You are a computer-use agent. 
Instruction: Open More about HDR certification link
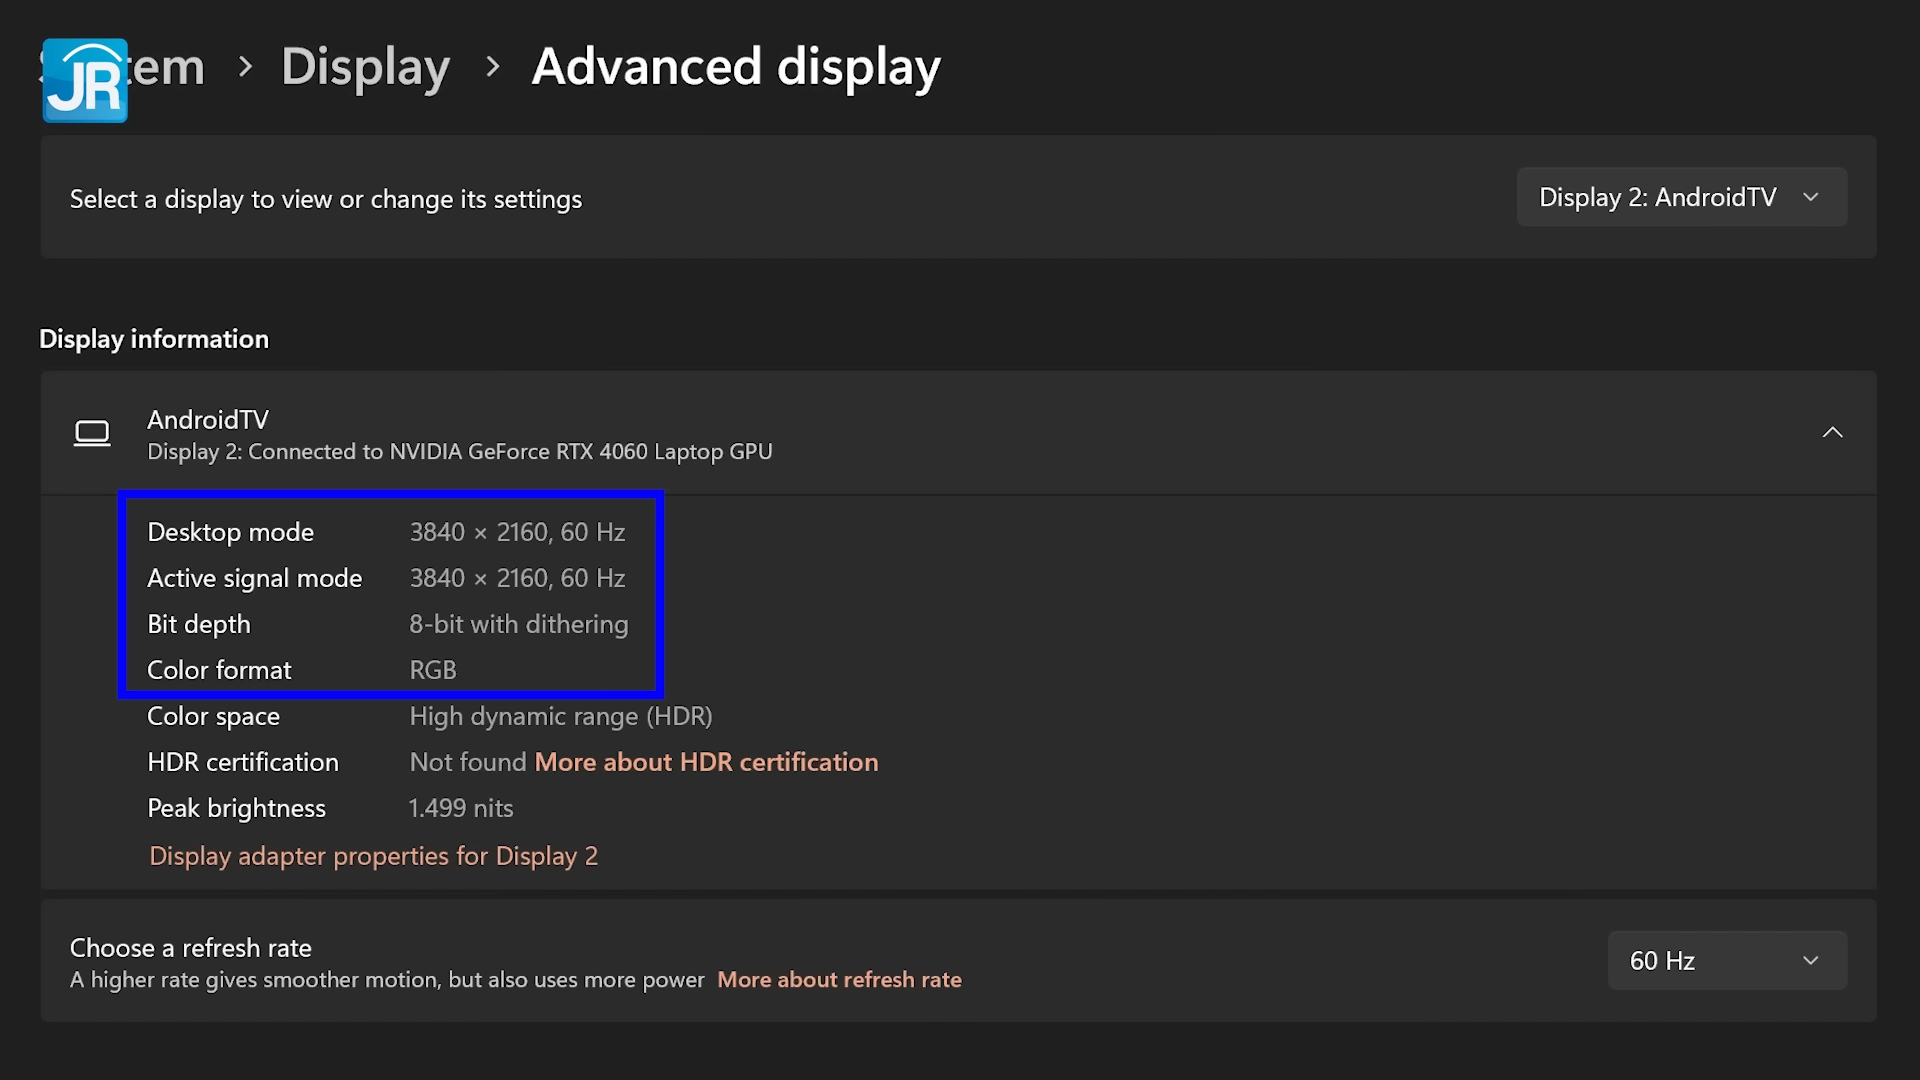pyautogui.click(x=706, y=762)
